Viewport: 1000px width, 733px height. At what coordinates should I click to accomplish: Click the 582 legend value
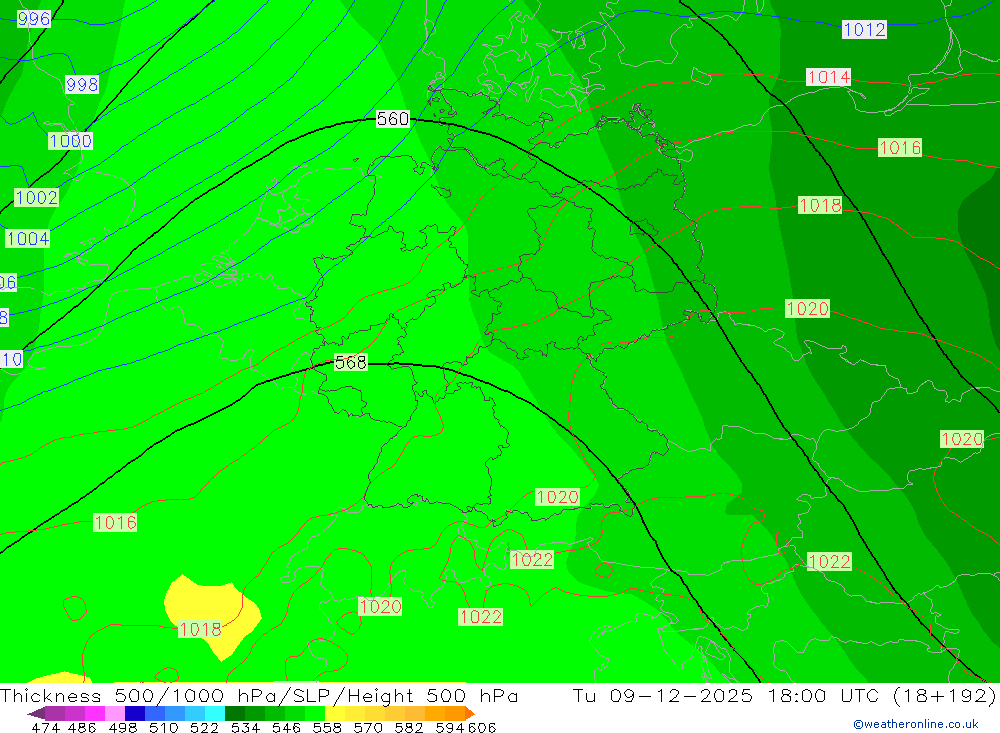click(x=408, y=727)
